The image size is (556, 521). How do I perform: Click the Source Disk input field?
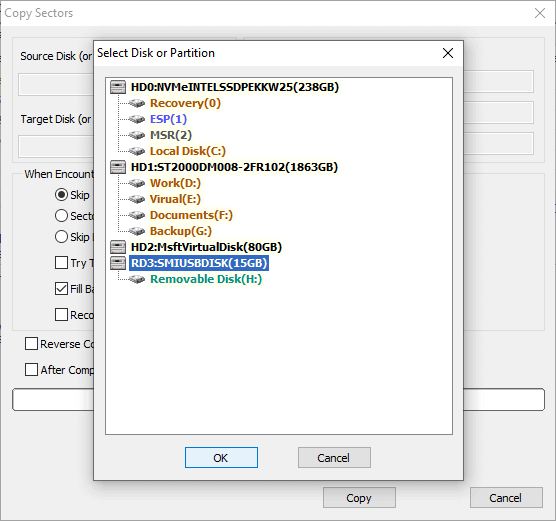tap(56, 85)
